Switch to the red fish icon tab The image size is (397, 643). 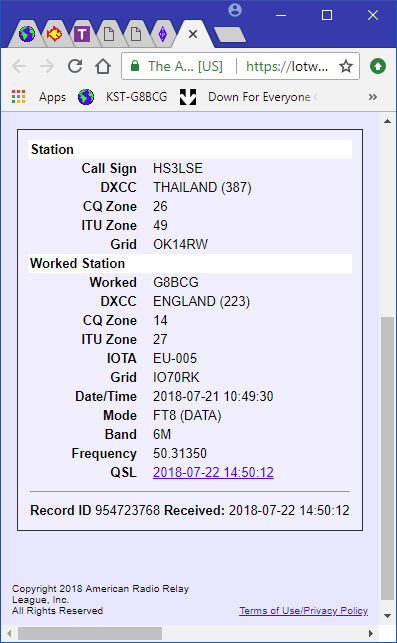54,34
